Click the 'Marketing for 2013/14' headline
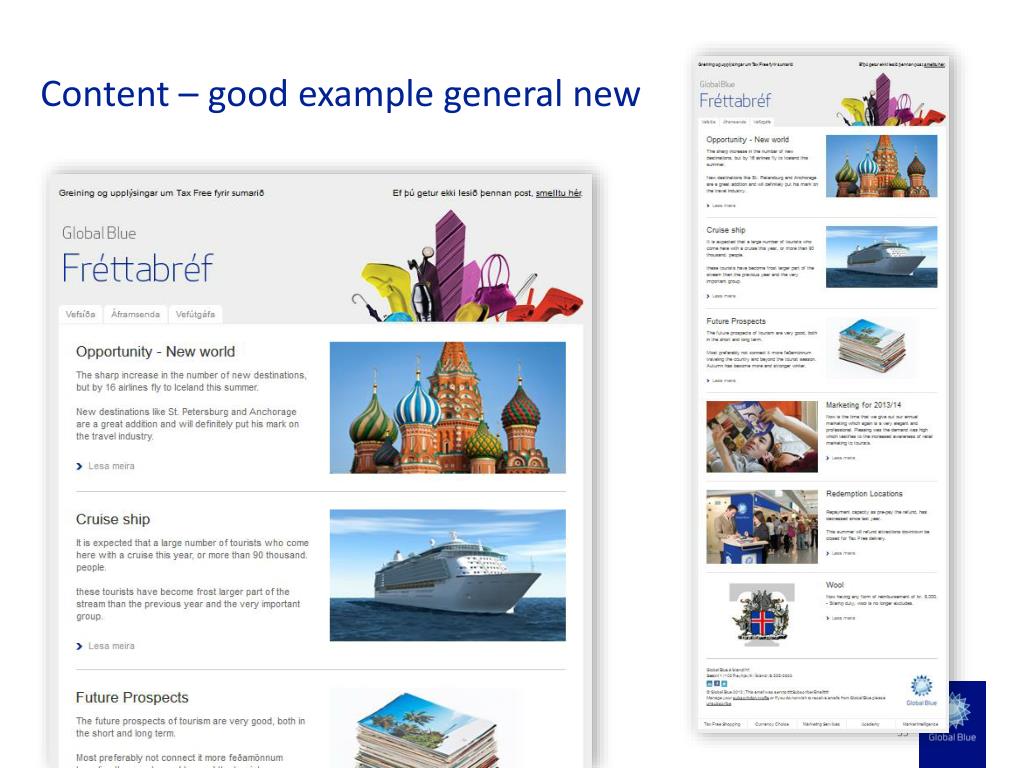The image size is (1024, 768). pyautogui.click(x=863, y=405)
